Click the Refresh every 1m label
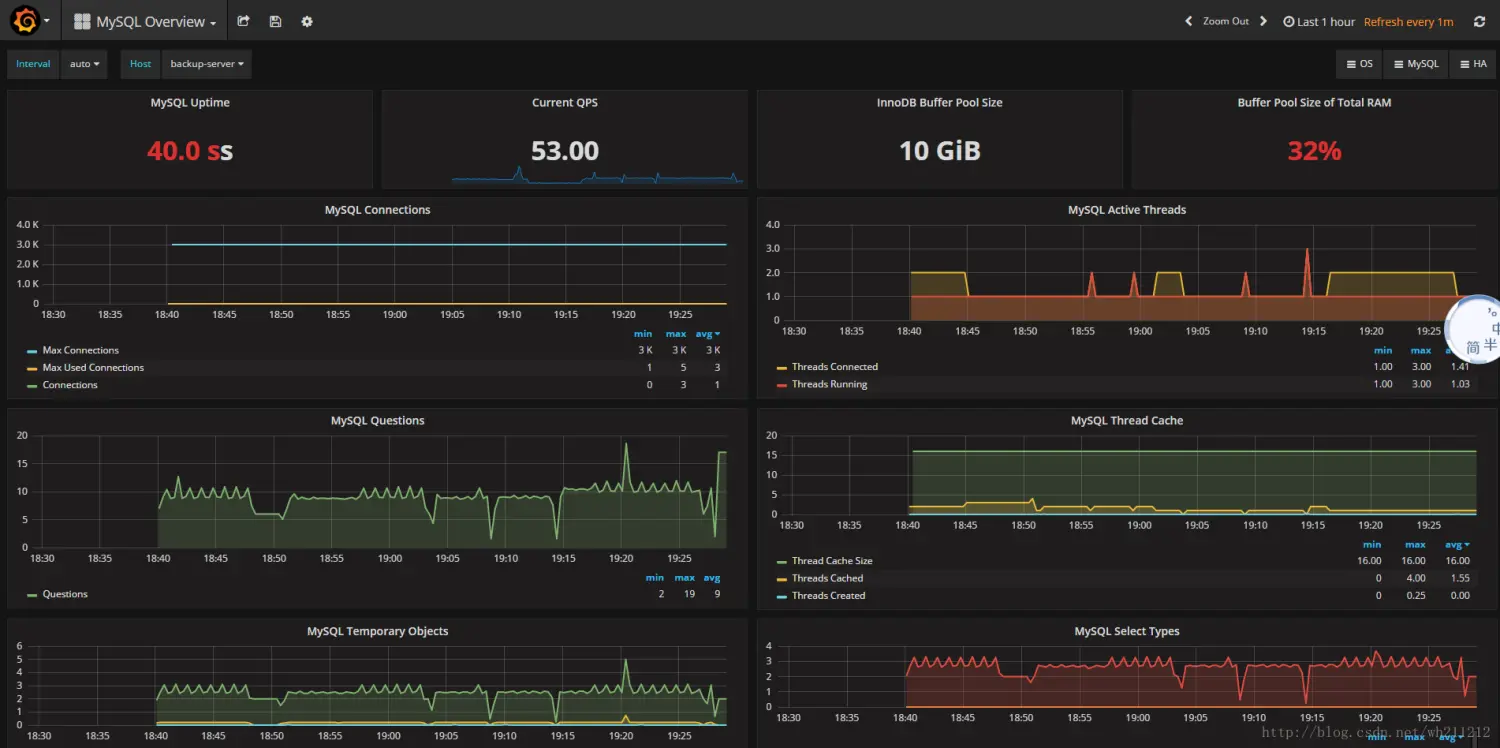The width and height of the screenshot is (1500, 748). click(1408, 21)
